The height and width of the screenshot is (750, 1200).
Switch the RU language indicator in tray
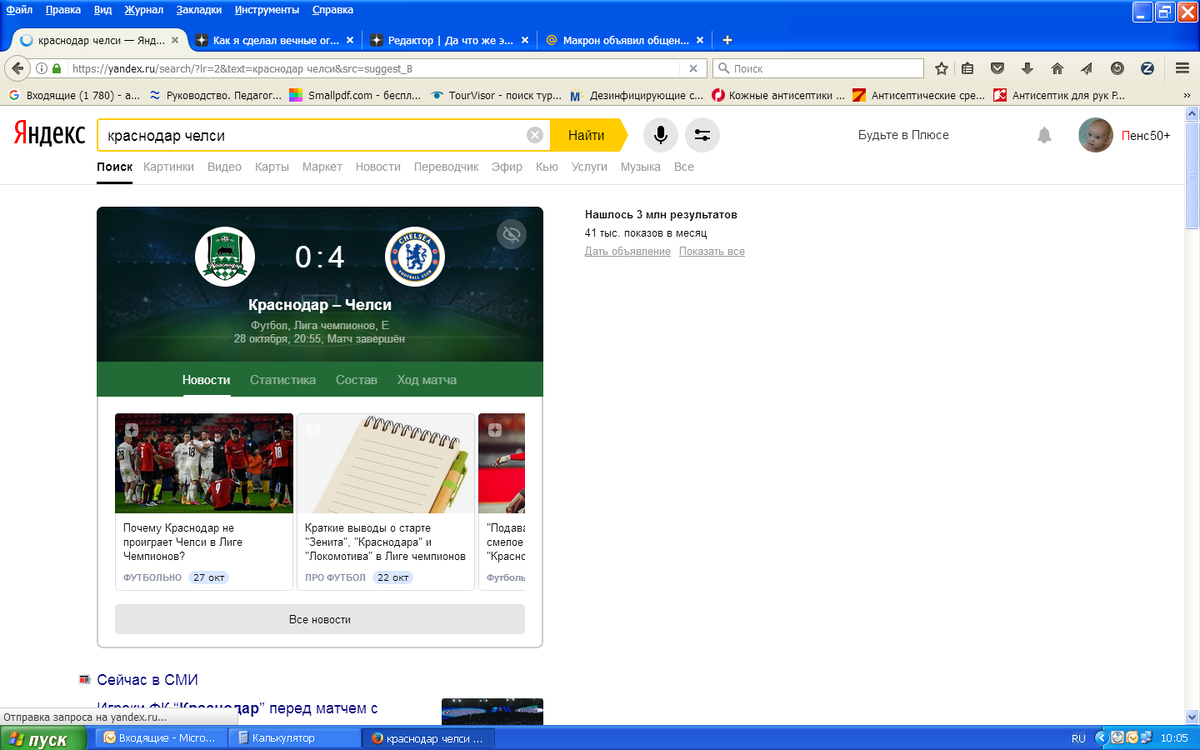(x=1078, y=738)
